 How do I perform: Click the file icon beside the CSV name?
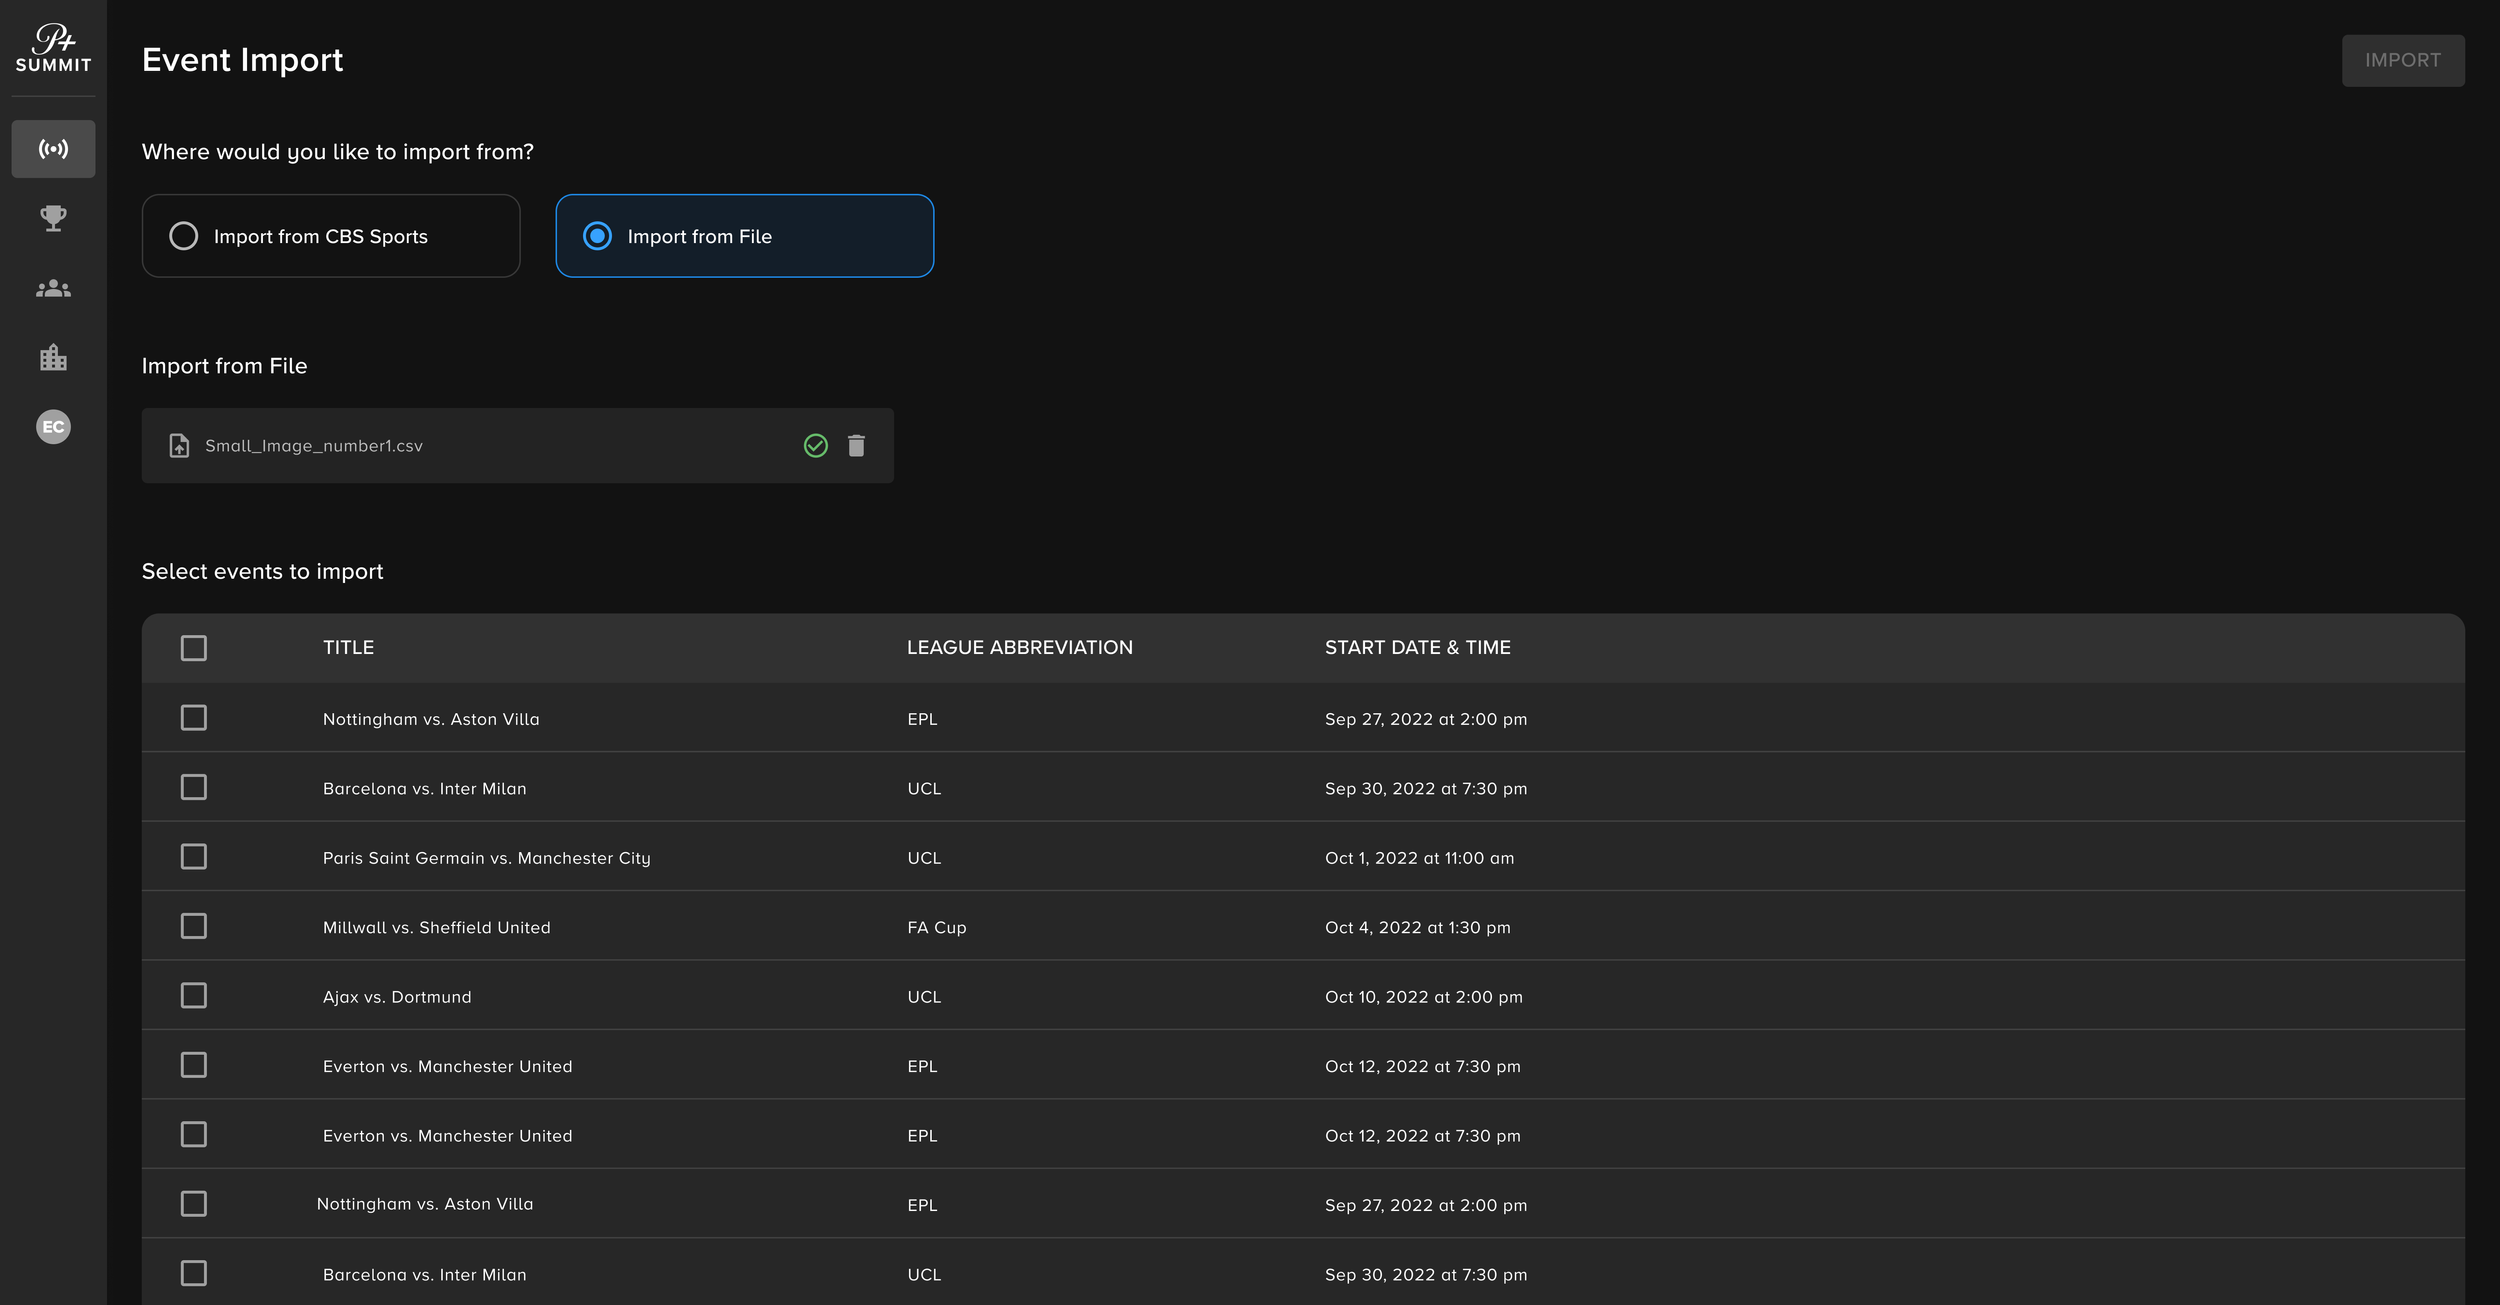(x=179, y=446)
